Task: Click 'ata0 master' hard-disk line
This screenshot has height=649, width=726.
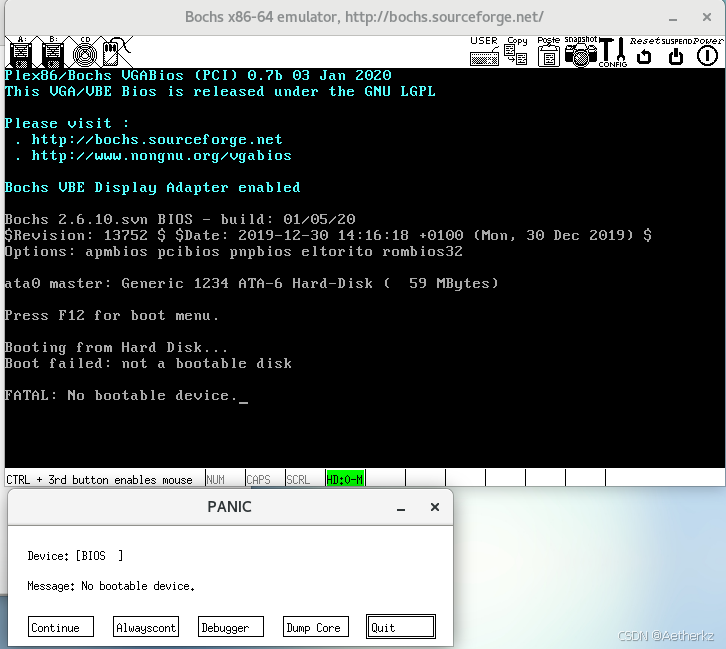Action: coord(251,283)
